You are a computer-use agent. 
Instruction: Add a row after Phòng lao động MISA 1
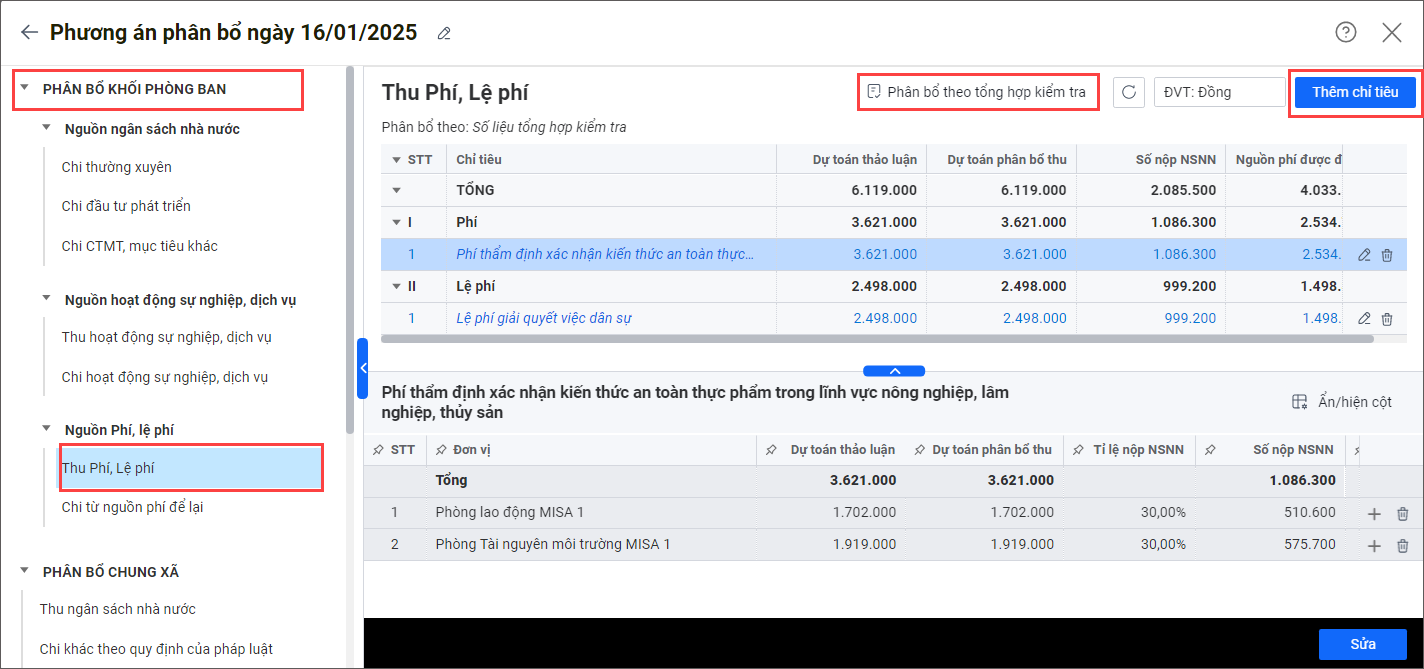(x=1374, y=514)
